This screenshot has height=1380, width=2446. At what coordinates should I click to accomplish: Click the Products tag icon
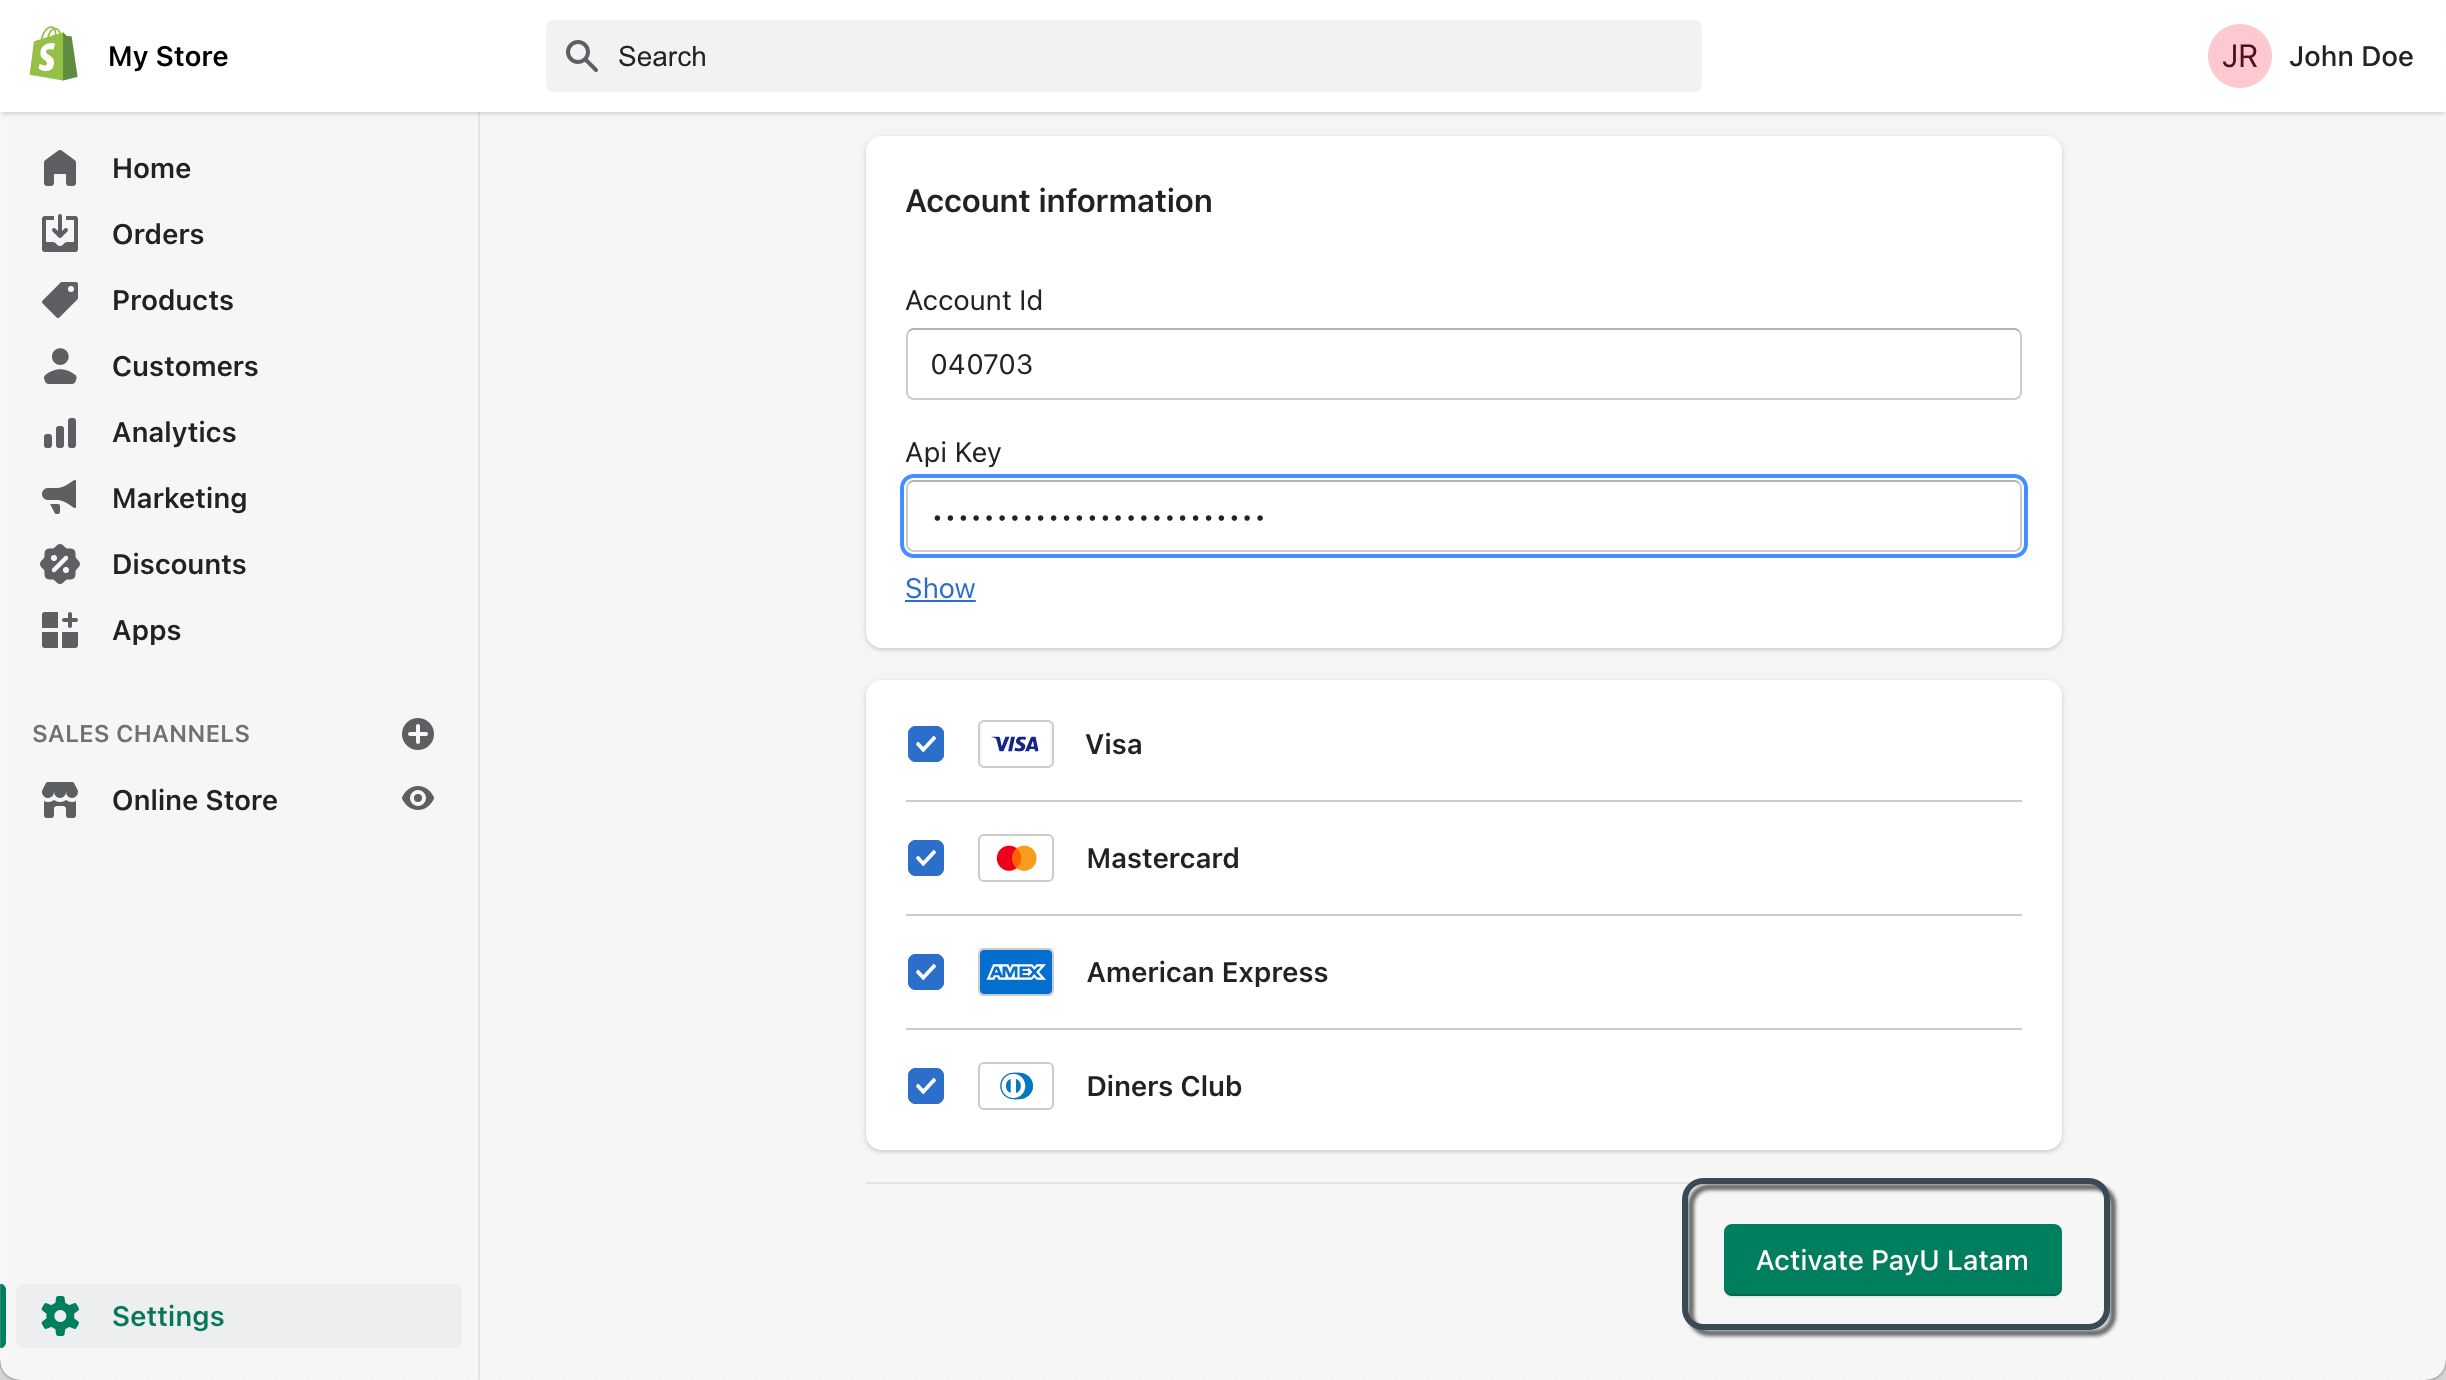[x=60, y=300]
